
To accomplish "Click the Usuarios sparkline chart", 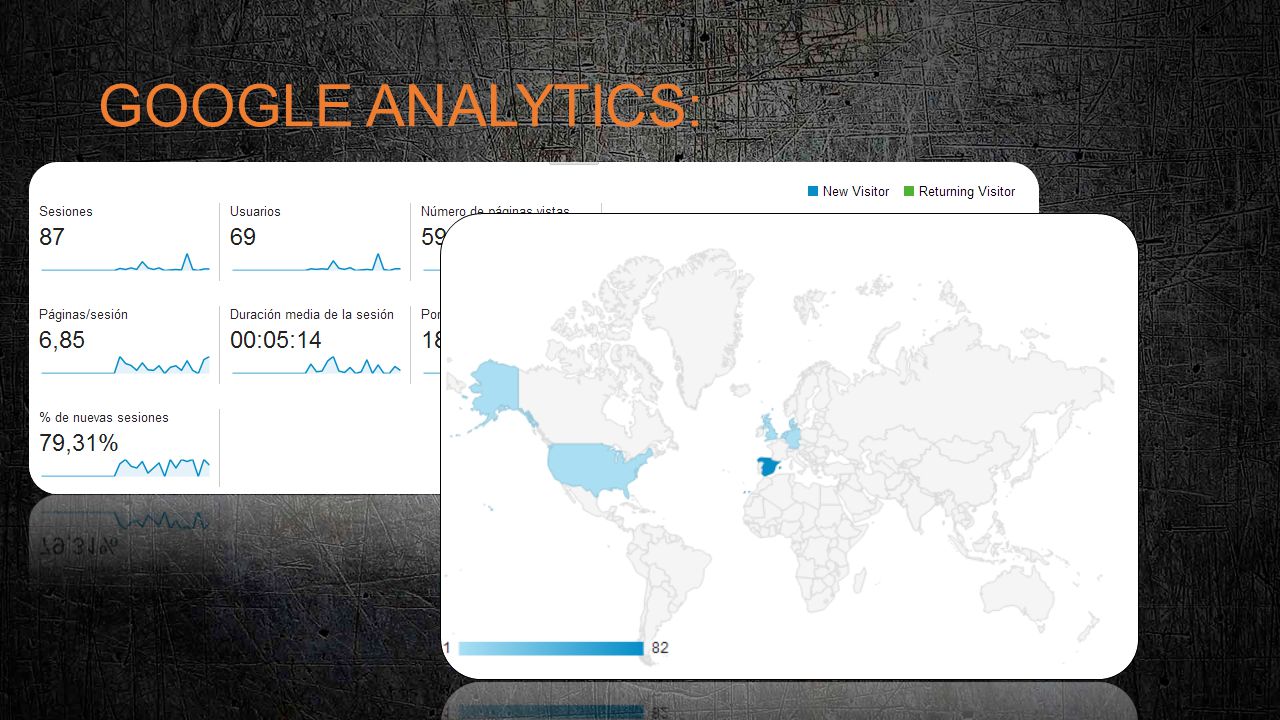I will pyautogui.click(x=316, y=263).
